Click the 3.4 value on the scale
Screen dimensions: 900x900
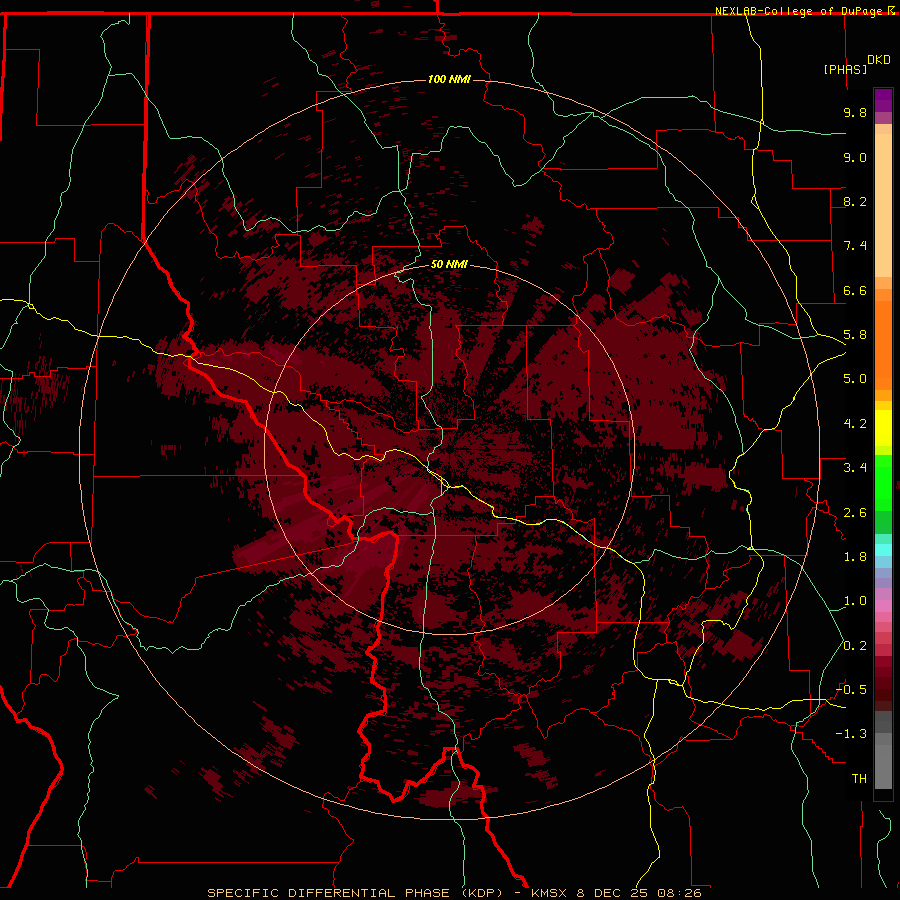855,468
